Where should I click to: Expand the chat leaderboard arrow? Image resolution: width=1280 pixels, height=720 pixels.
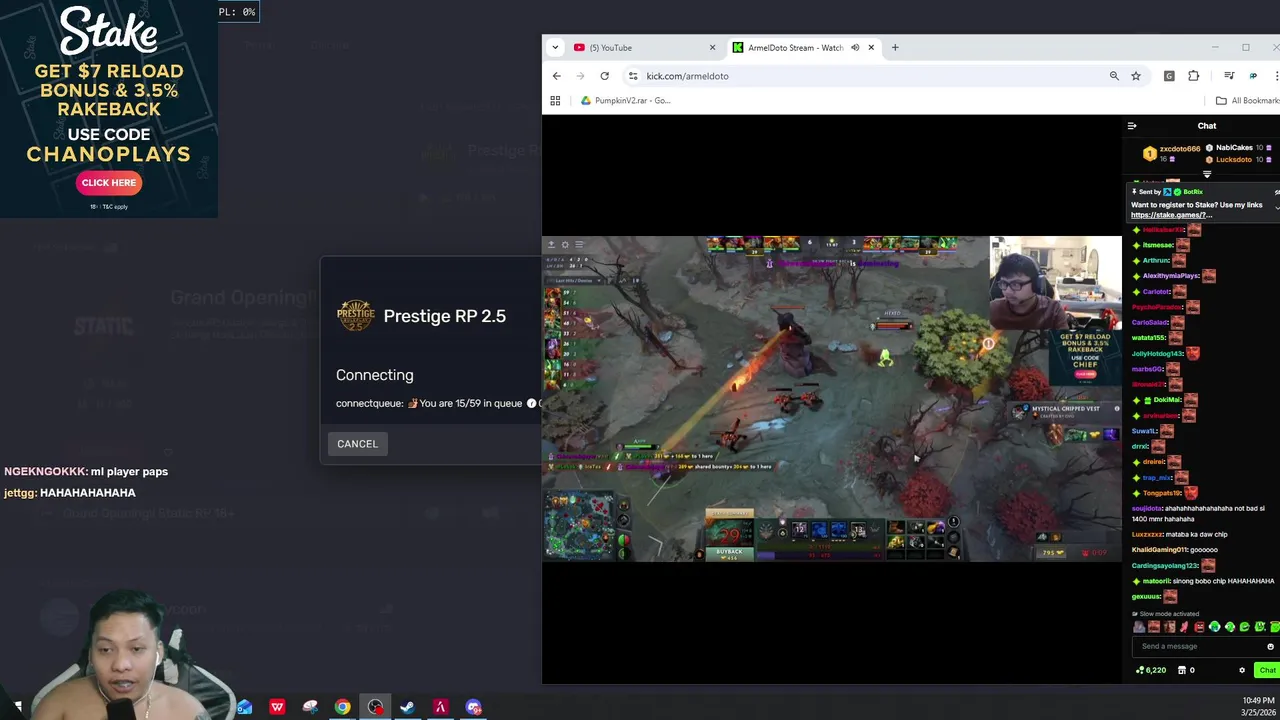pos(1207,174)
